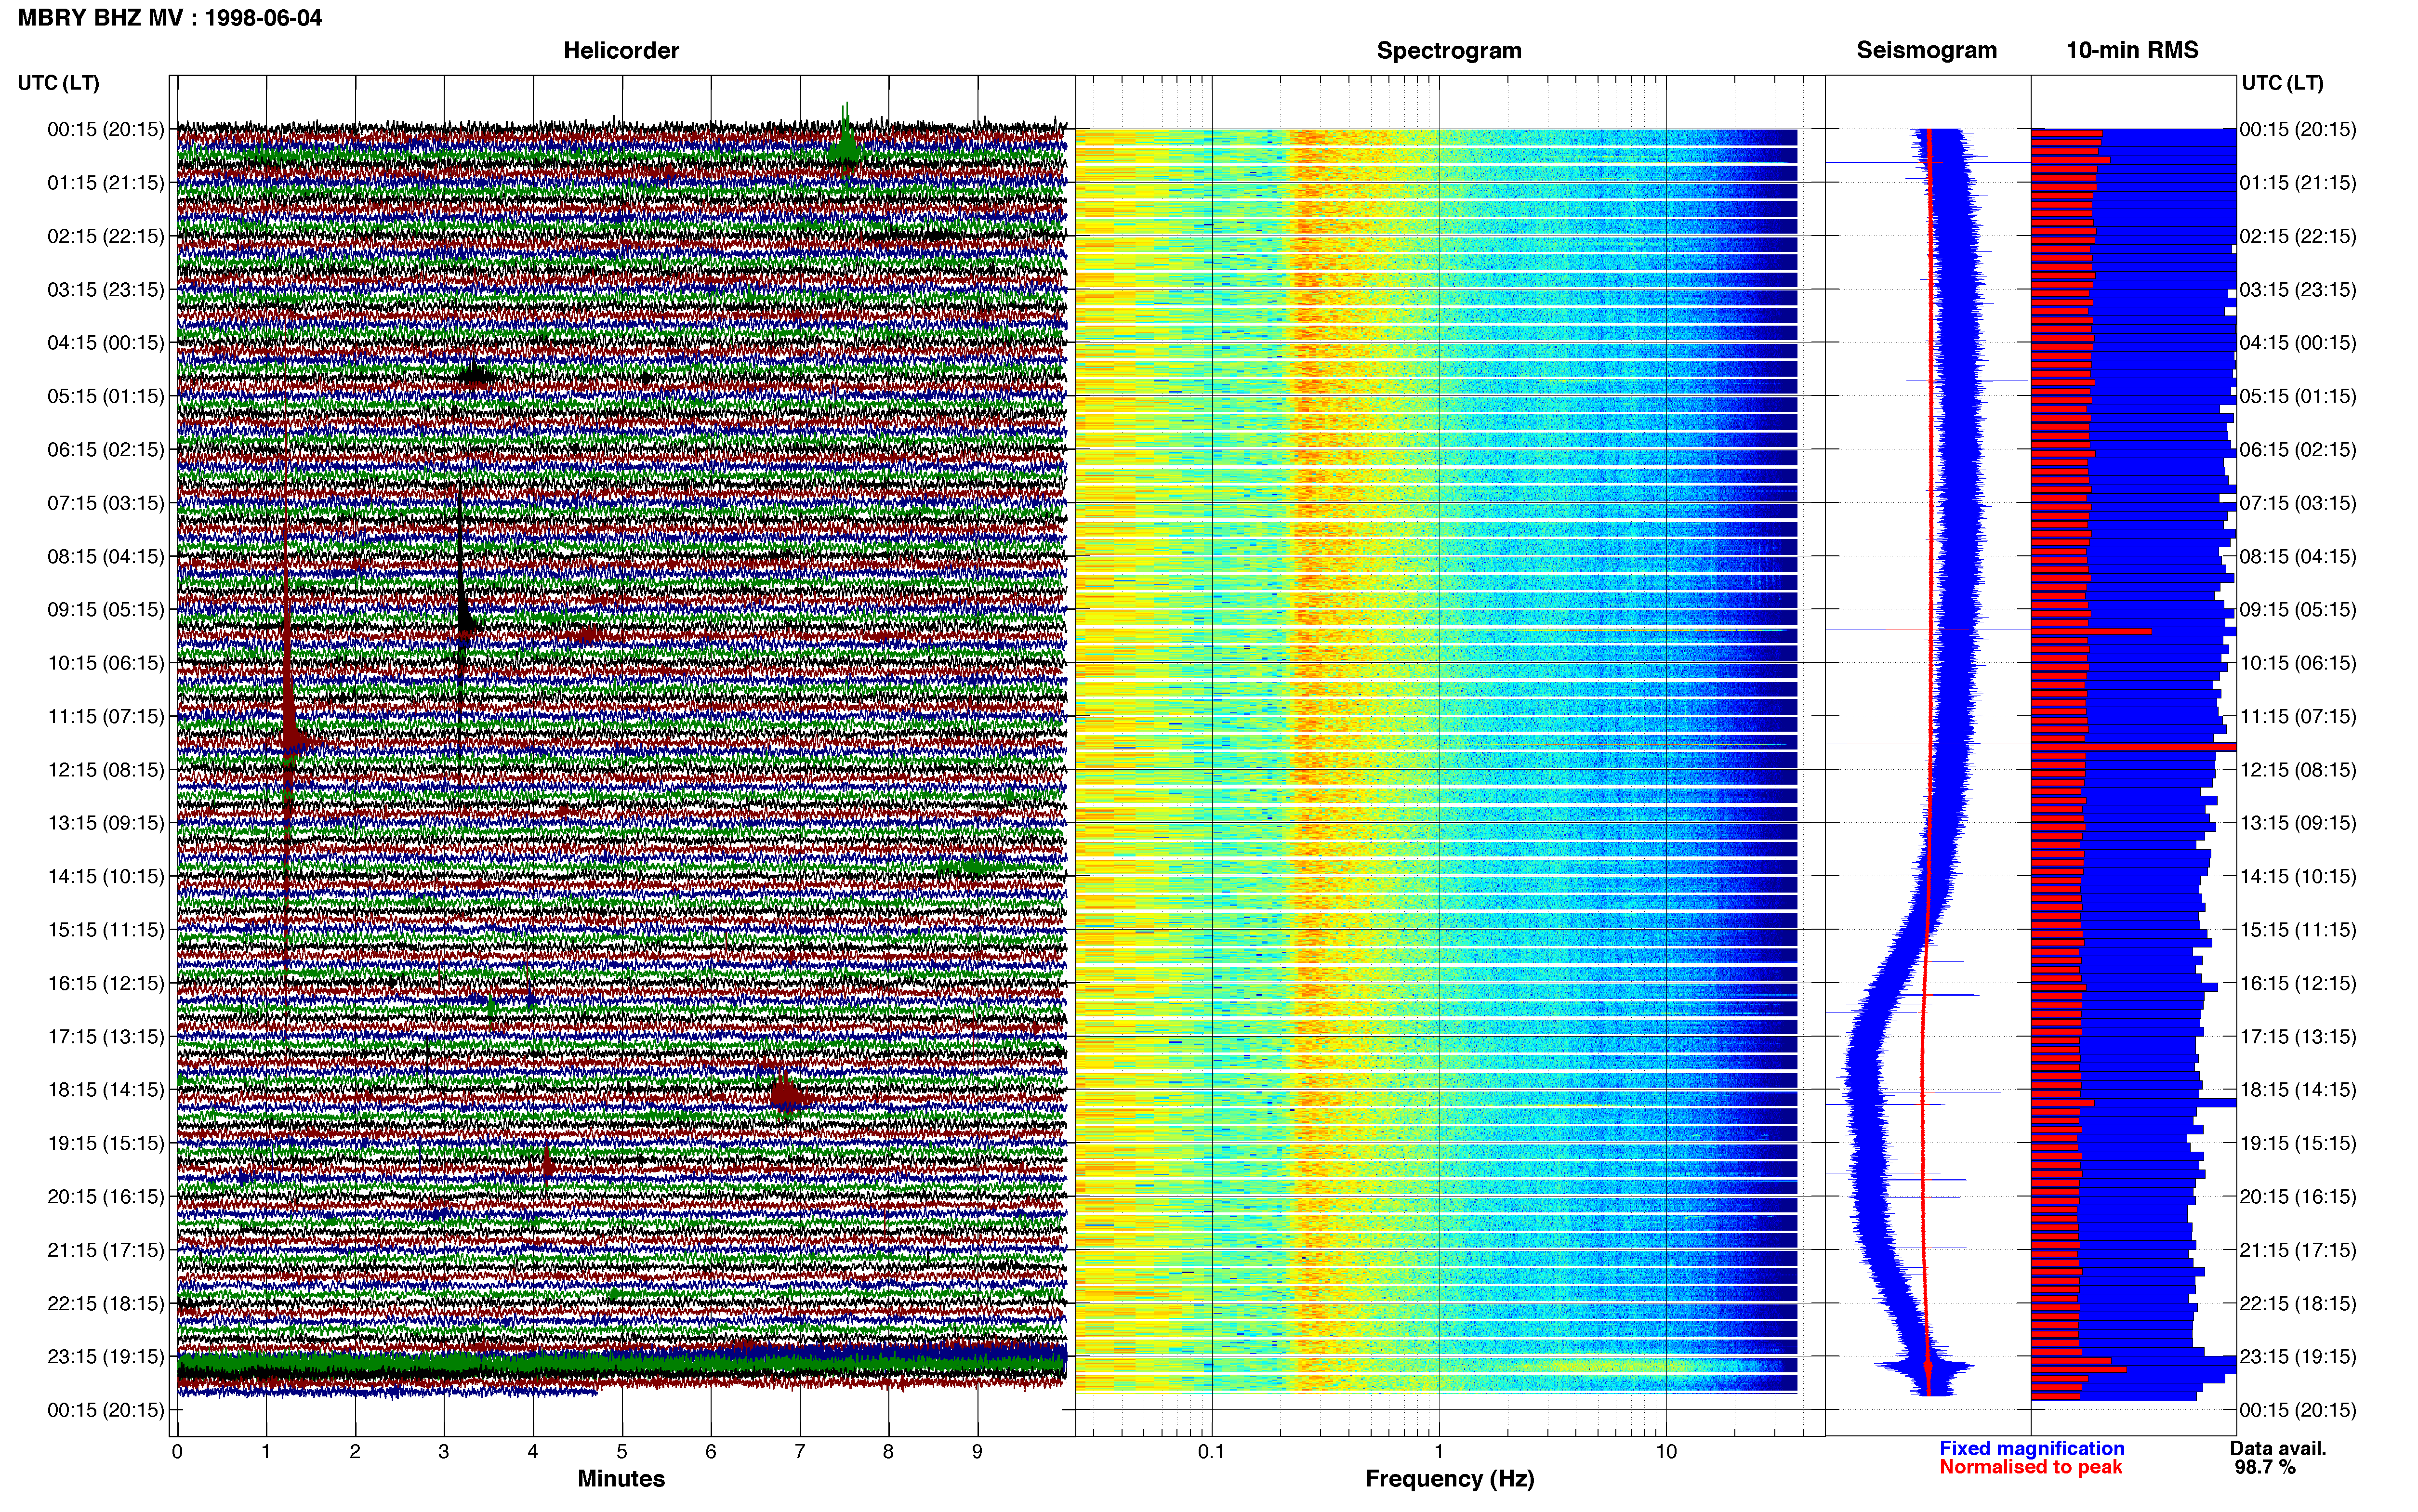This screenshot has height=1512, width=2418.
Task: Click left time label '19:15 (15:15)'
Action: [105, 1143]
